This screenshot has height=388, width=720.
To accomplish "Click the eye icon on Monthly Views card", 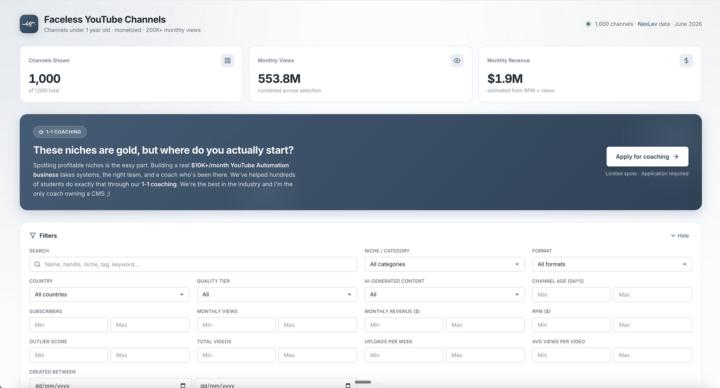I will pos(457,61).
